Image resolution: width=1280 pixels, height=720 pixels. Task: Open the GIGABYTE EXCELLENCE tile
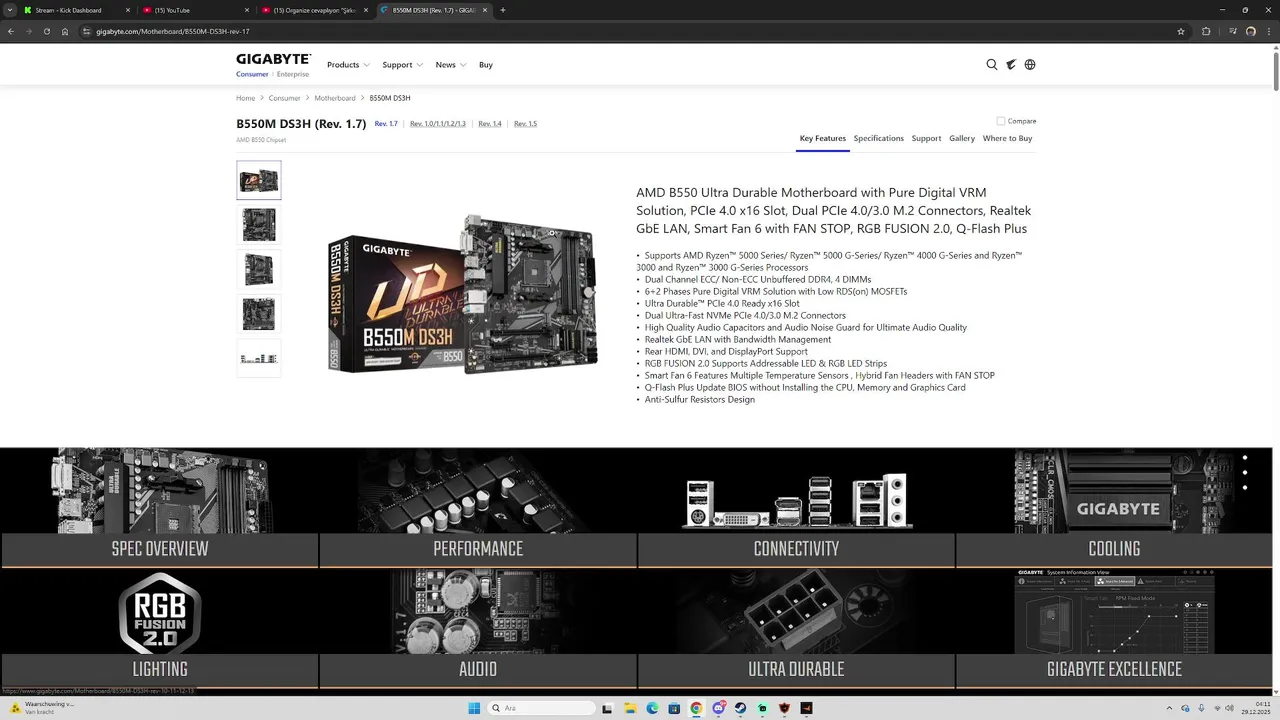(x=1114, y=628)
